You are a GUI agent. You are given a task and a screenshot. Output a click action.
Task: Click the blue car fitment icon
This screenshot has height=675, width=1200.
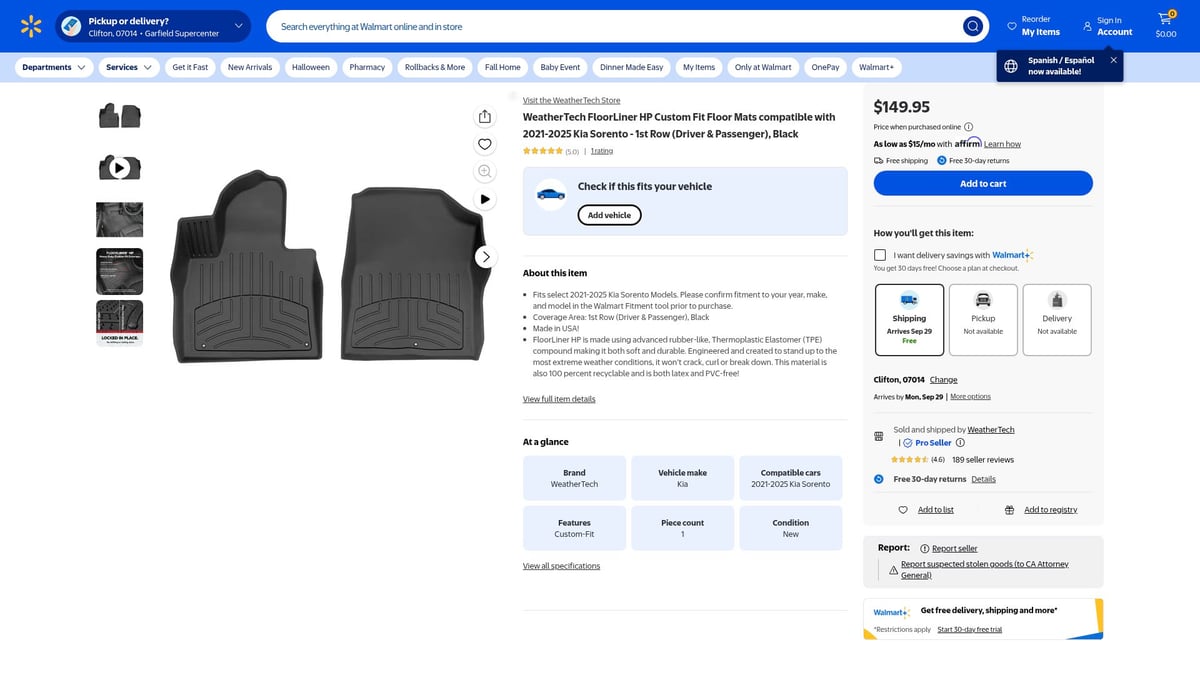551,194
